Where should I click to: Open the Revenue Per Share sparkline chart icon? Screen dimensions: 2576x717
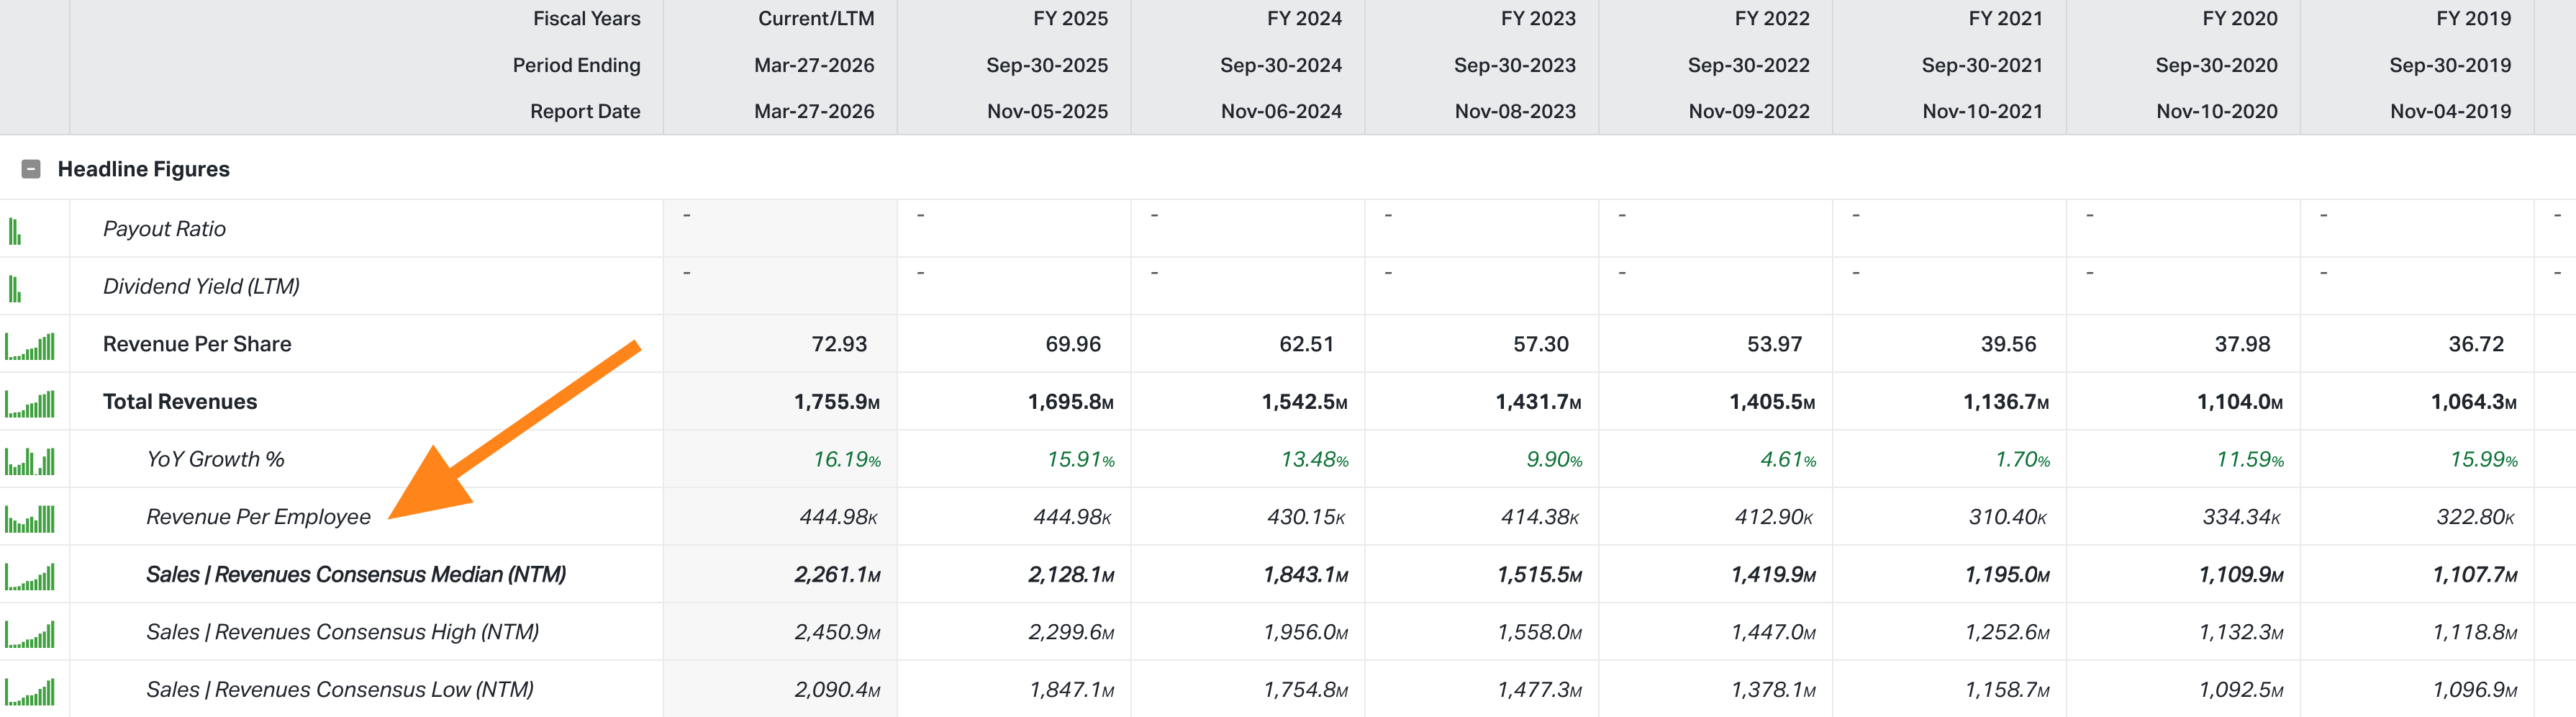pyautogui.click(x=30, y=346)
